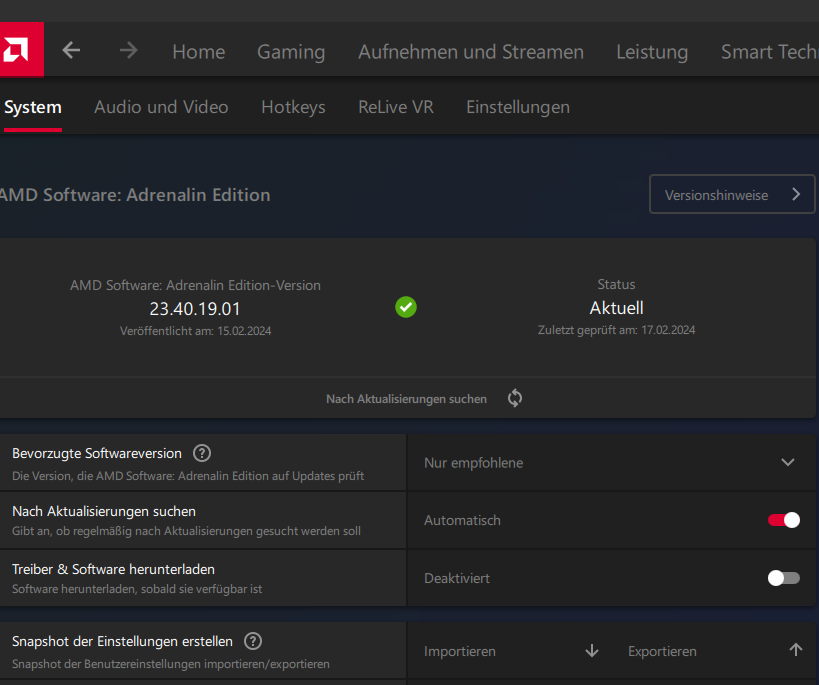Open the Home tab
The height and width of the screenshot is (685, 819).
pos(199,52)
